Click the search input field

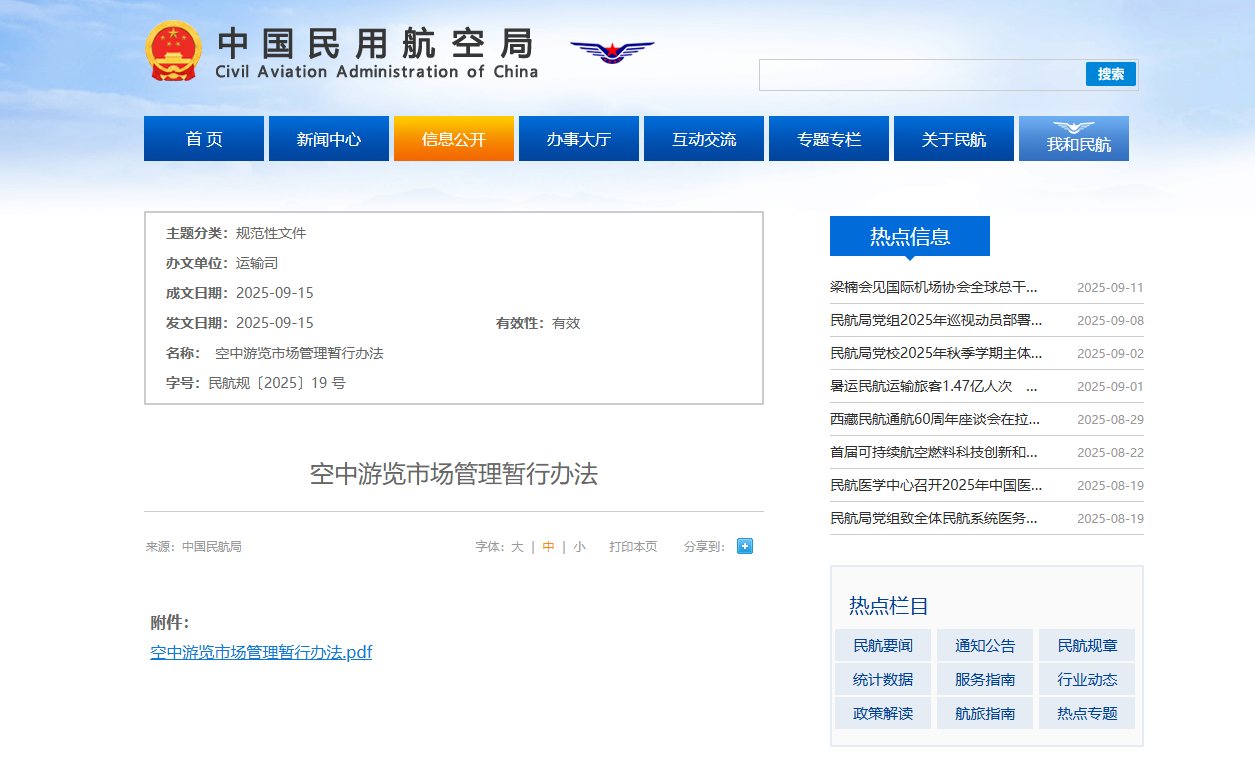click(x=921, y=75)
